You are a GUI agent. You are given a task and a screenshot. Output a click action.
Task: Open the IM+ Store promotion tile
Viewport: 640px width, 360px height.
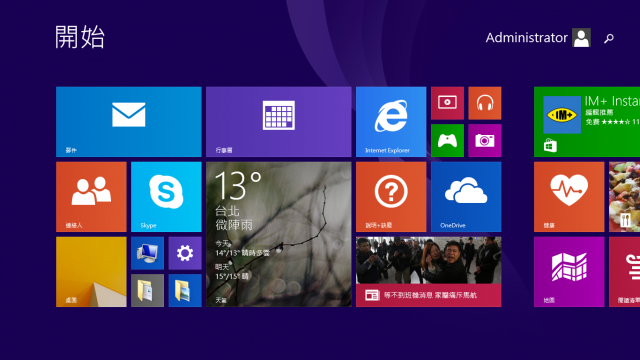587,122
